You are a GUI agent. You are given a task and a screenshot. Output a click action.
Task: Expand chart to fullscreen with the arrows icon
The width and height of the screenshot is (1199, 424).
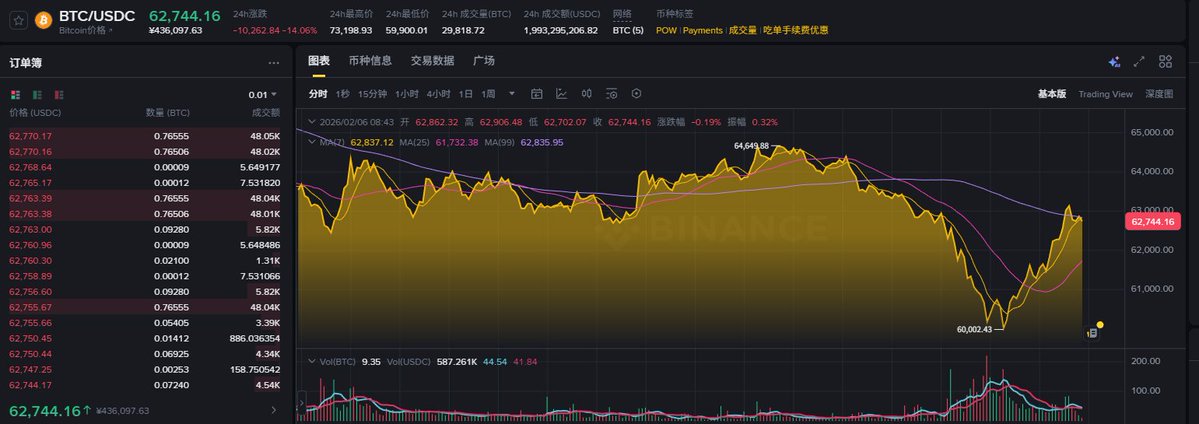[1139, 62]
